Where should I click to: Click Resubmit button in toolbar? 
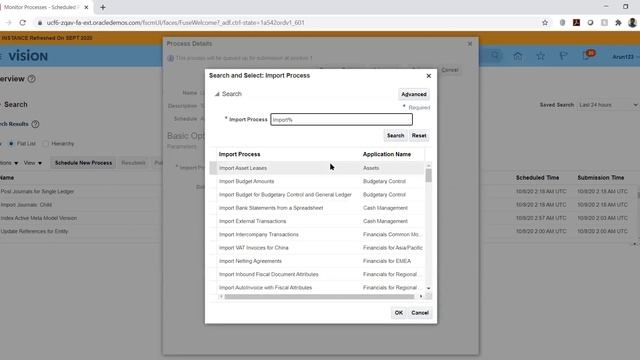pos(133,163)
